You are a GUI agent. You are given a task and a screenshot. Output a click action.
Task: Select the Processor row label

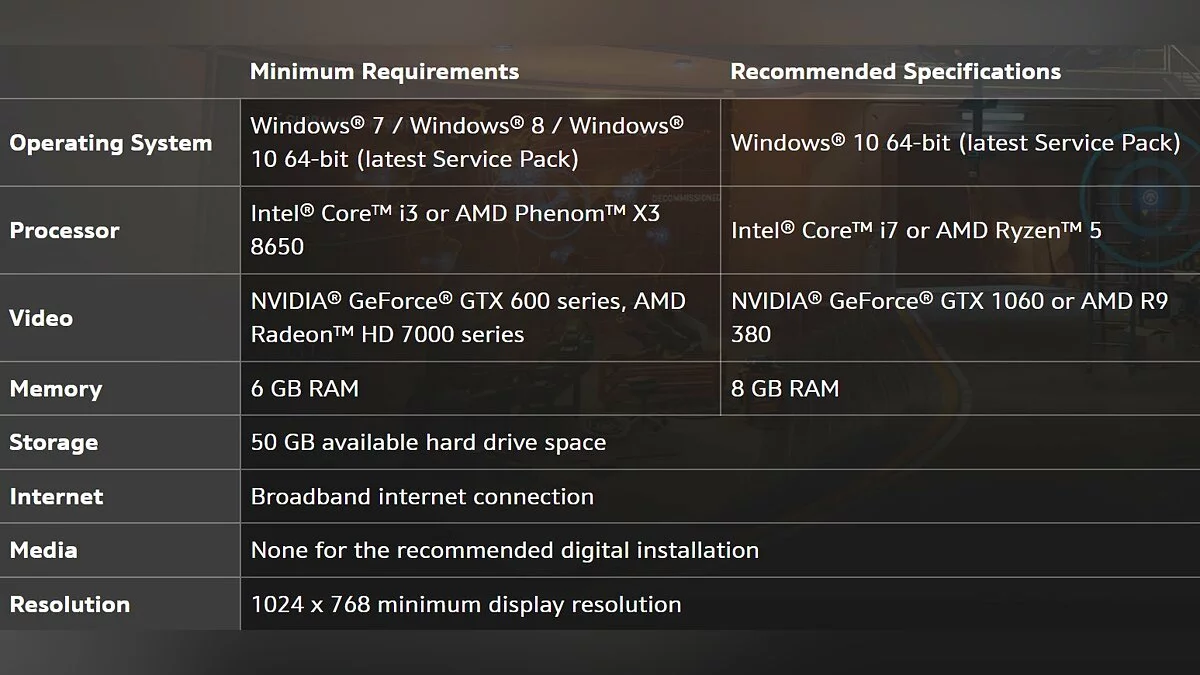[x=64, y=230]
